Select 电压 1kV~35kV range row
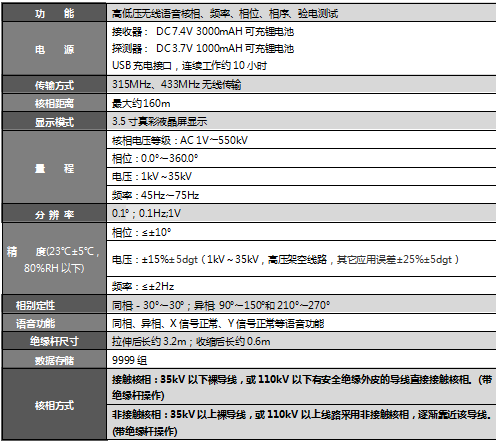The height and width of the screenshot is (441, 496). tap(301, 176)
